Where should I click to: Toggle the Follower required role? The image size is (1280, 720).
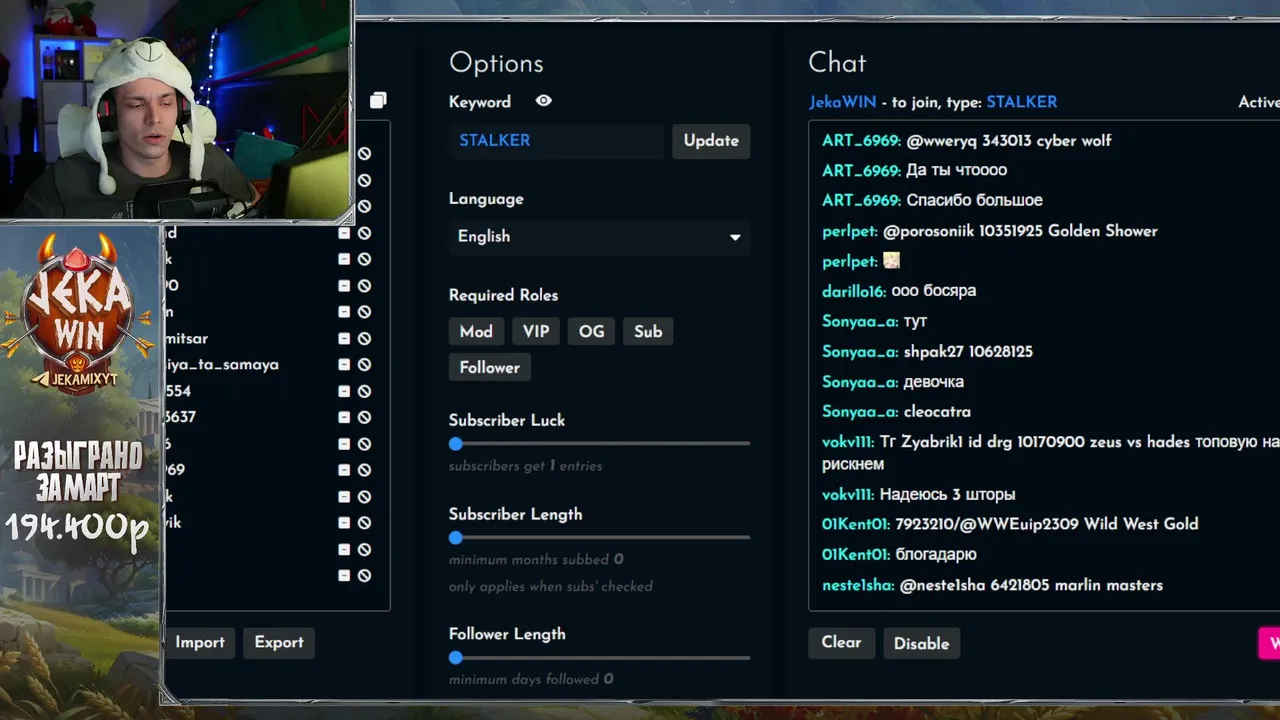pyautogui.click(x=490, y=368)
